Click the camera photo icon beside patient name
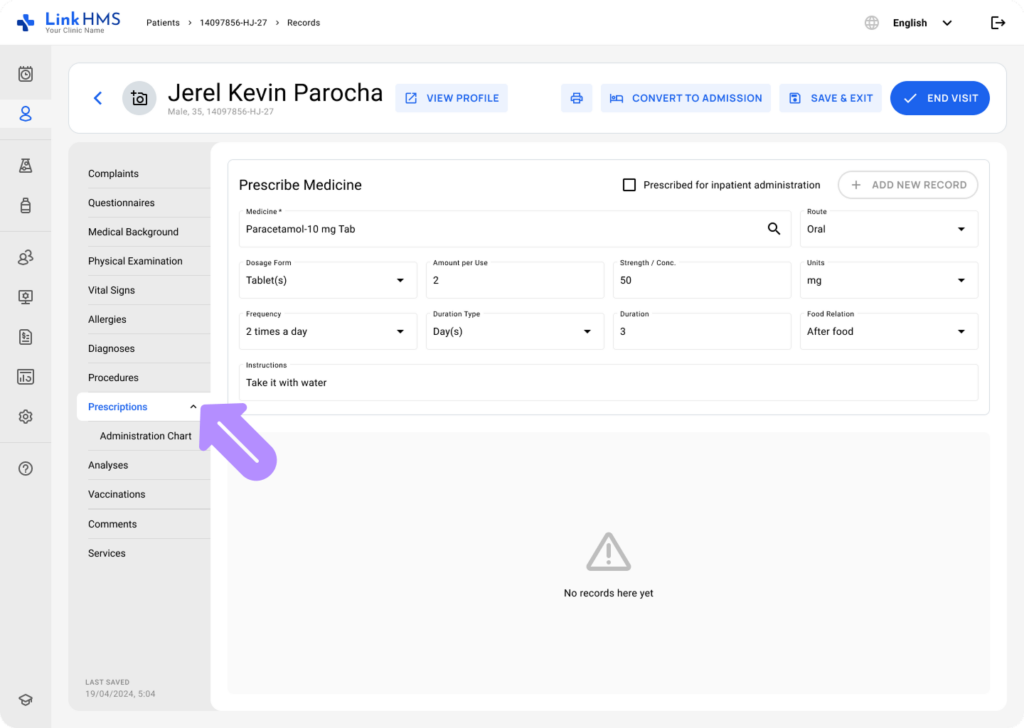The width and height of the screenshot is (1024, 728). point(139,98)
